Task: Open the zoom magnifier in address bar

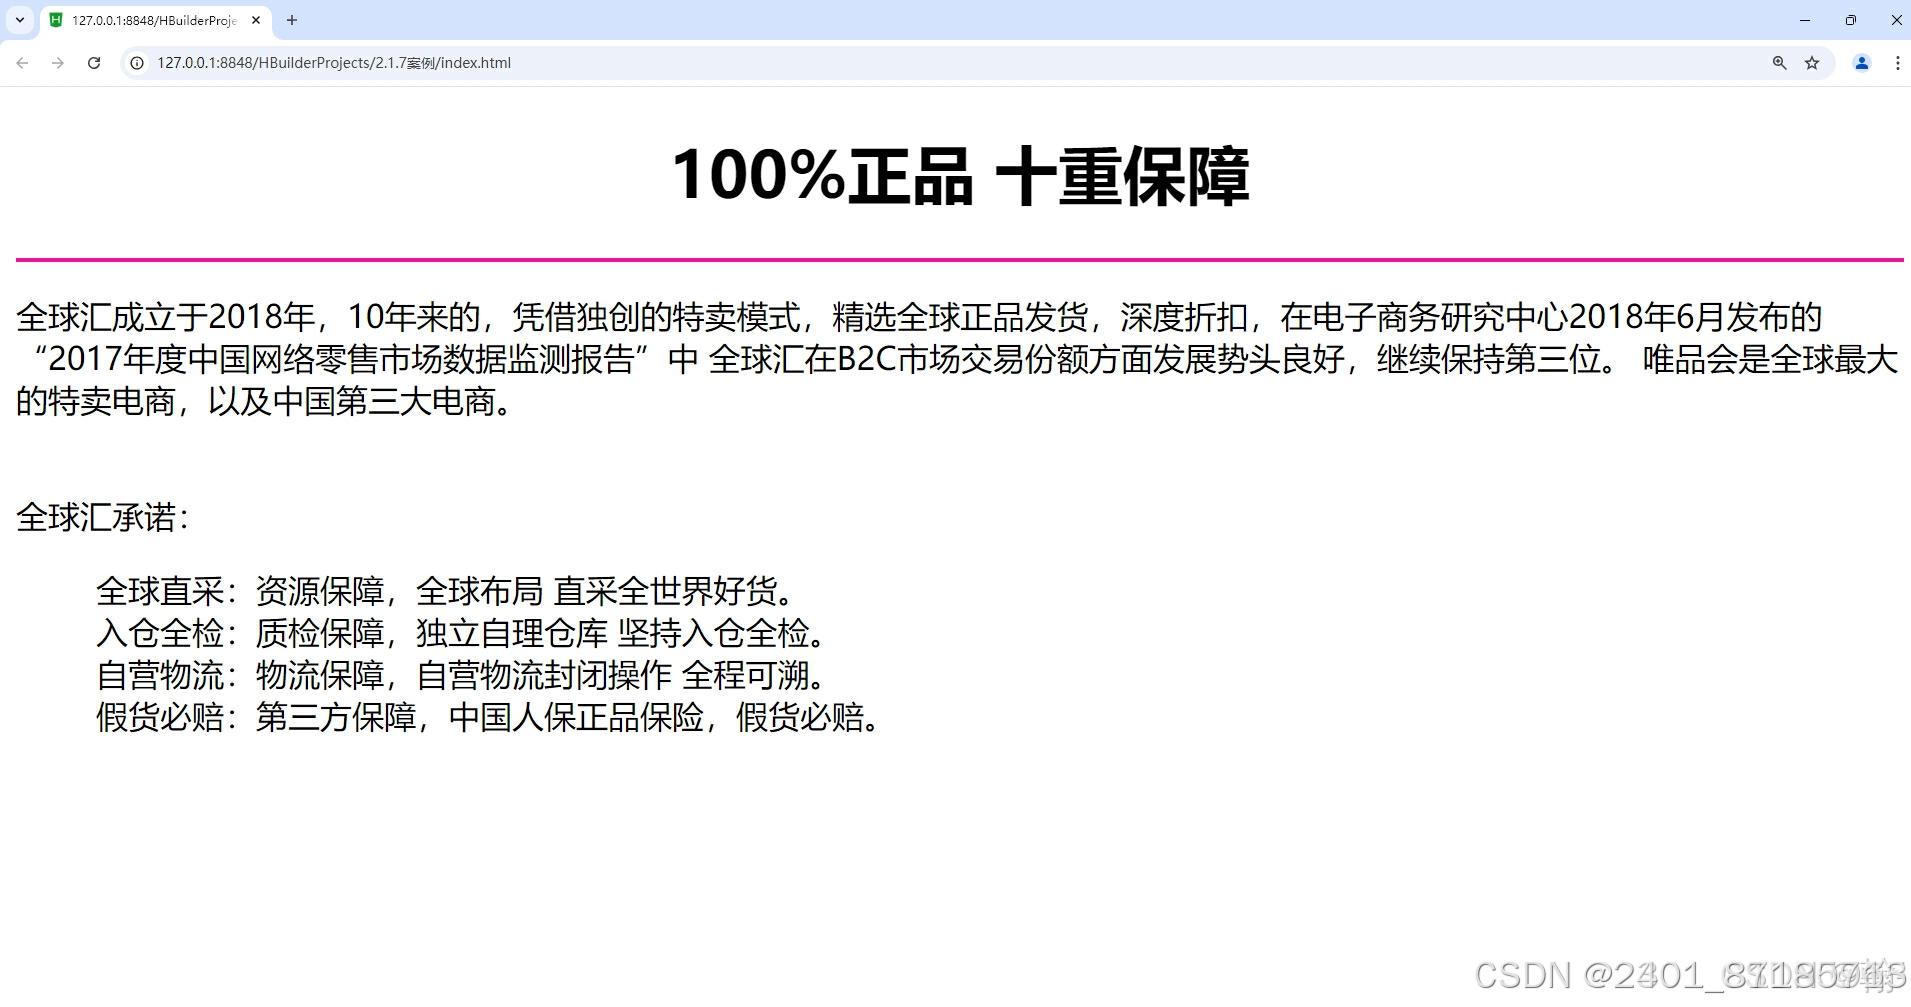Action: pyautogui.click(x=1779, y=63)
